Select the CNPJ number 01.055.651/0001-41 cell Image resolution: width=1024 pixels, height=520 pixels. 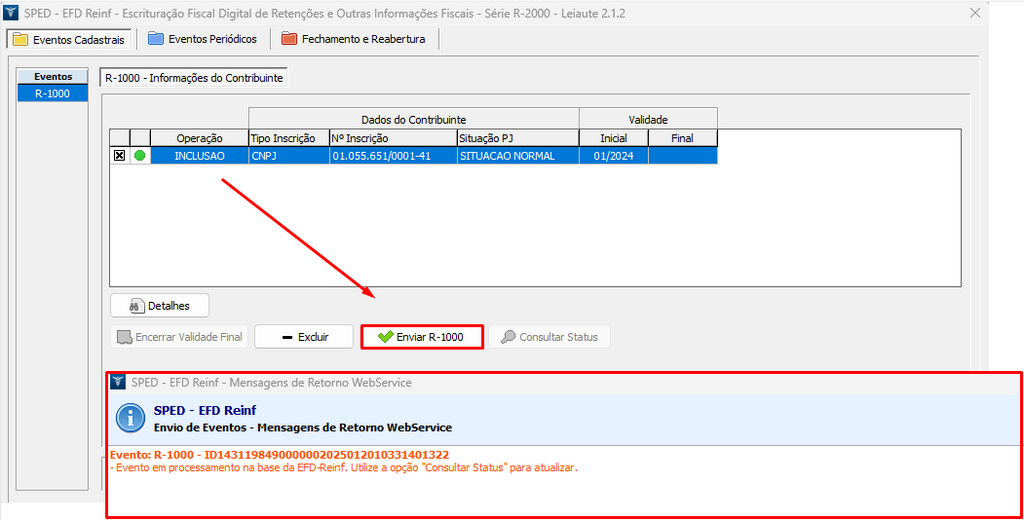click(x=393, y=156)
